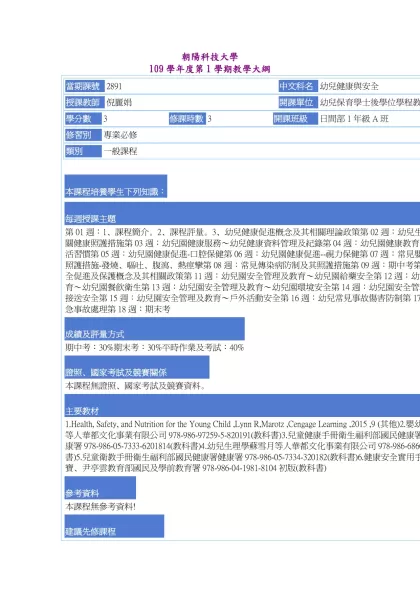The image size is (420, 593).
Task: Select value 一般課程
Action: pyautogui.click(x=120, y=151)
